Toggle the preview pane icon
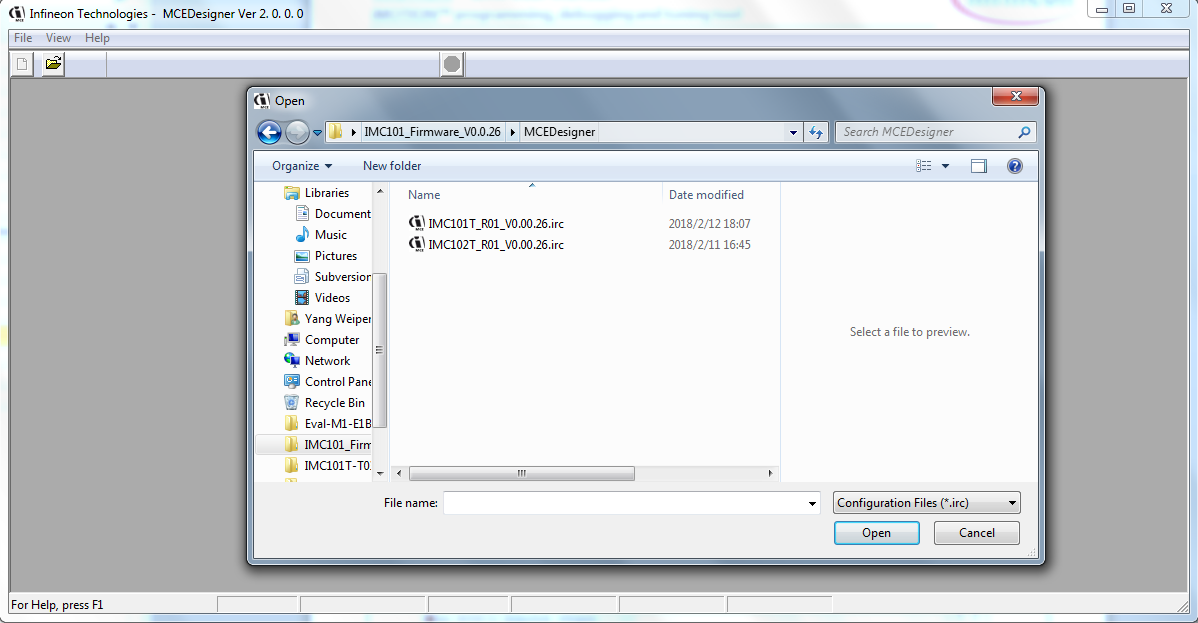 [x=978, y=166]
